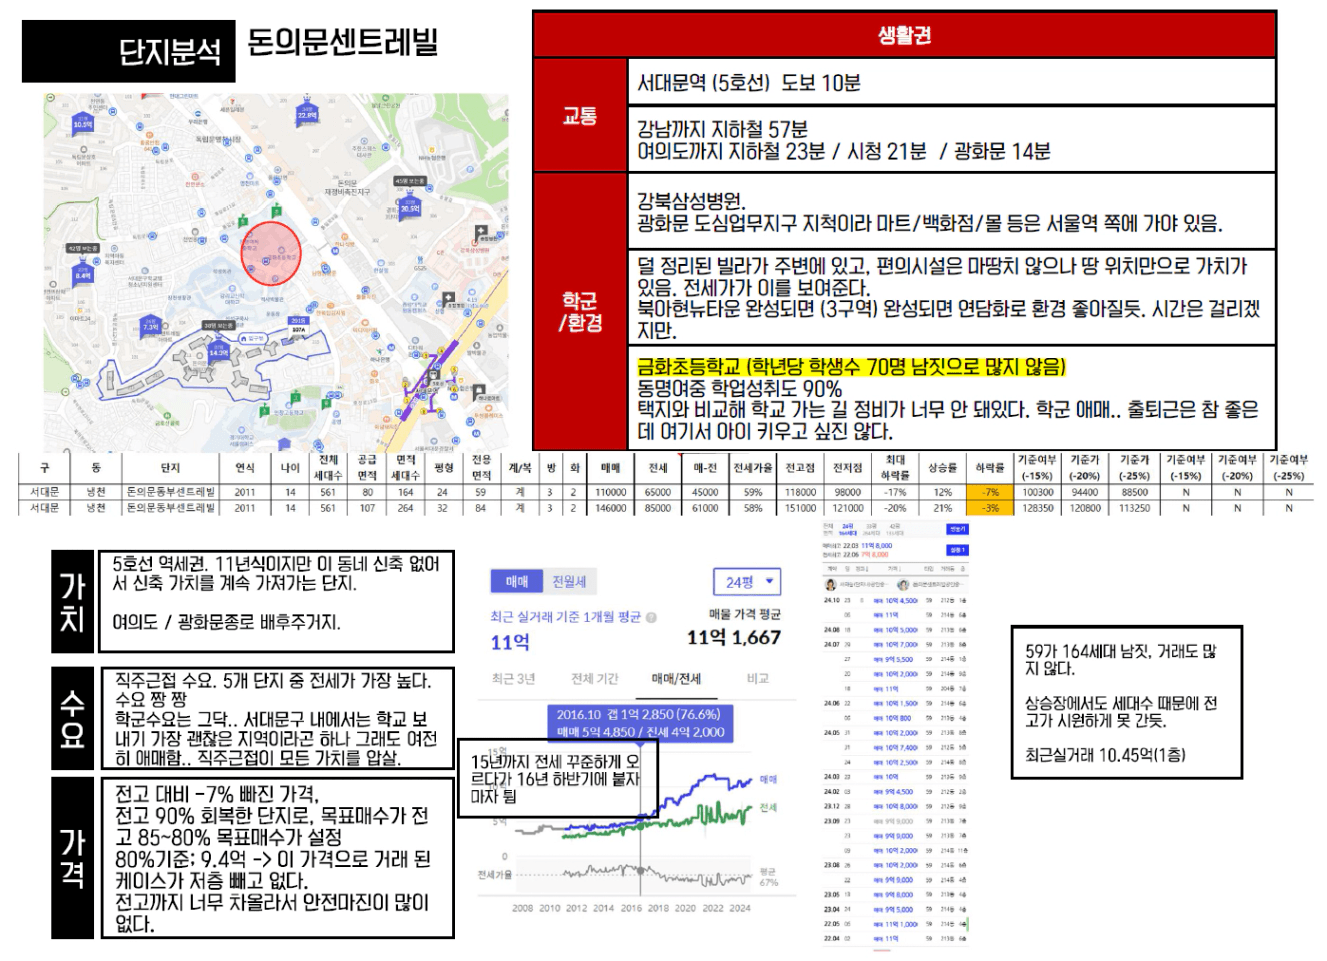Image resolution: width=1327 pixels, height=961 pixels.
Task: Click the 9억 5,500 transaction row
Action: tap(895, 660)
